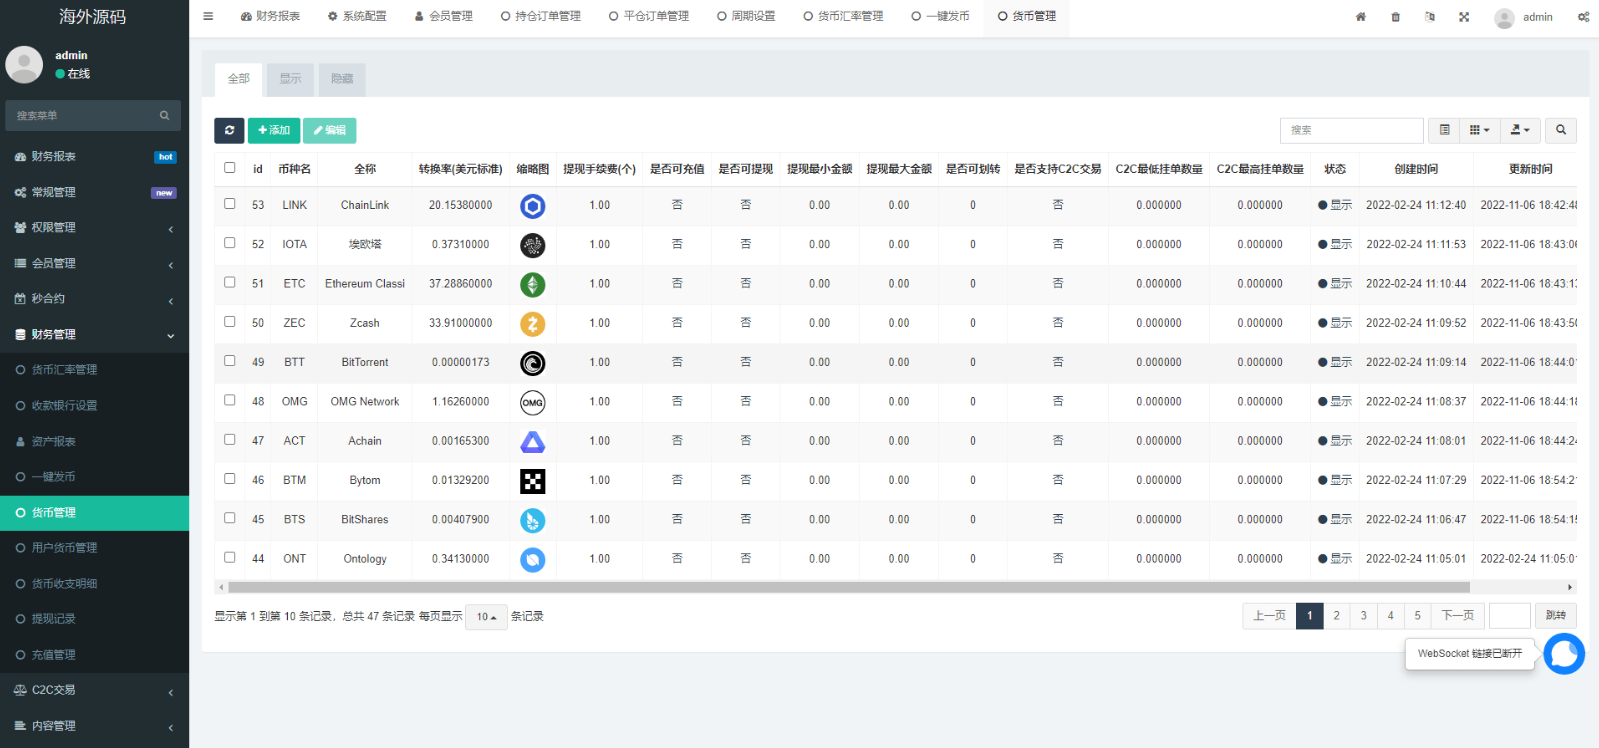Toggle fullscreen icon in top bar

(x=1464, y=17)
